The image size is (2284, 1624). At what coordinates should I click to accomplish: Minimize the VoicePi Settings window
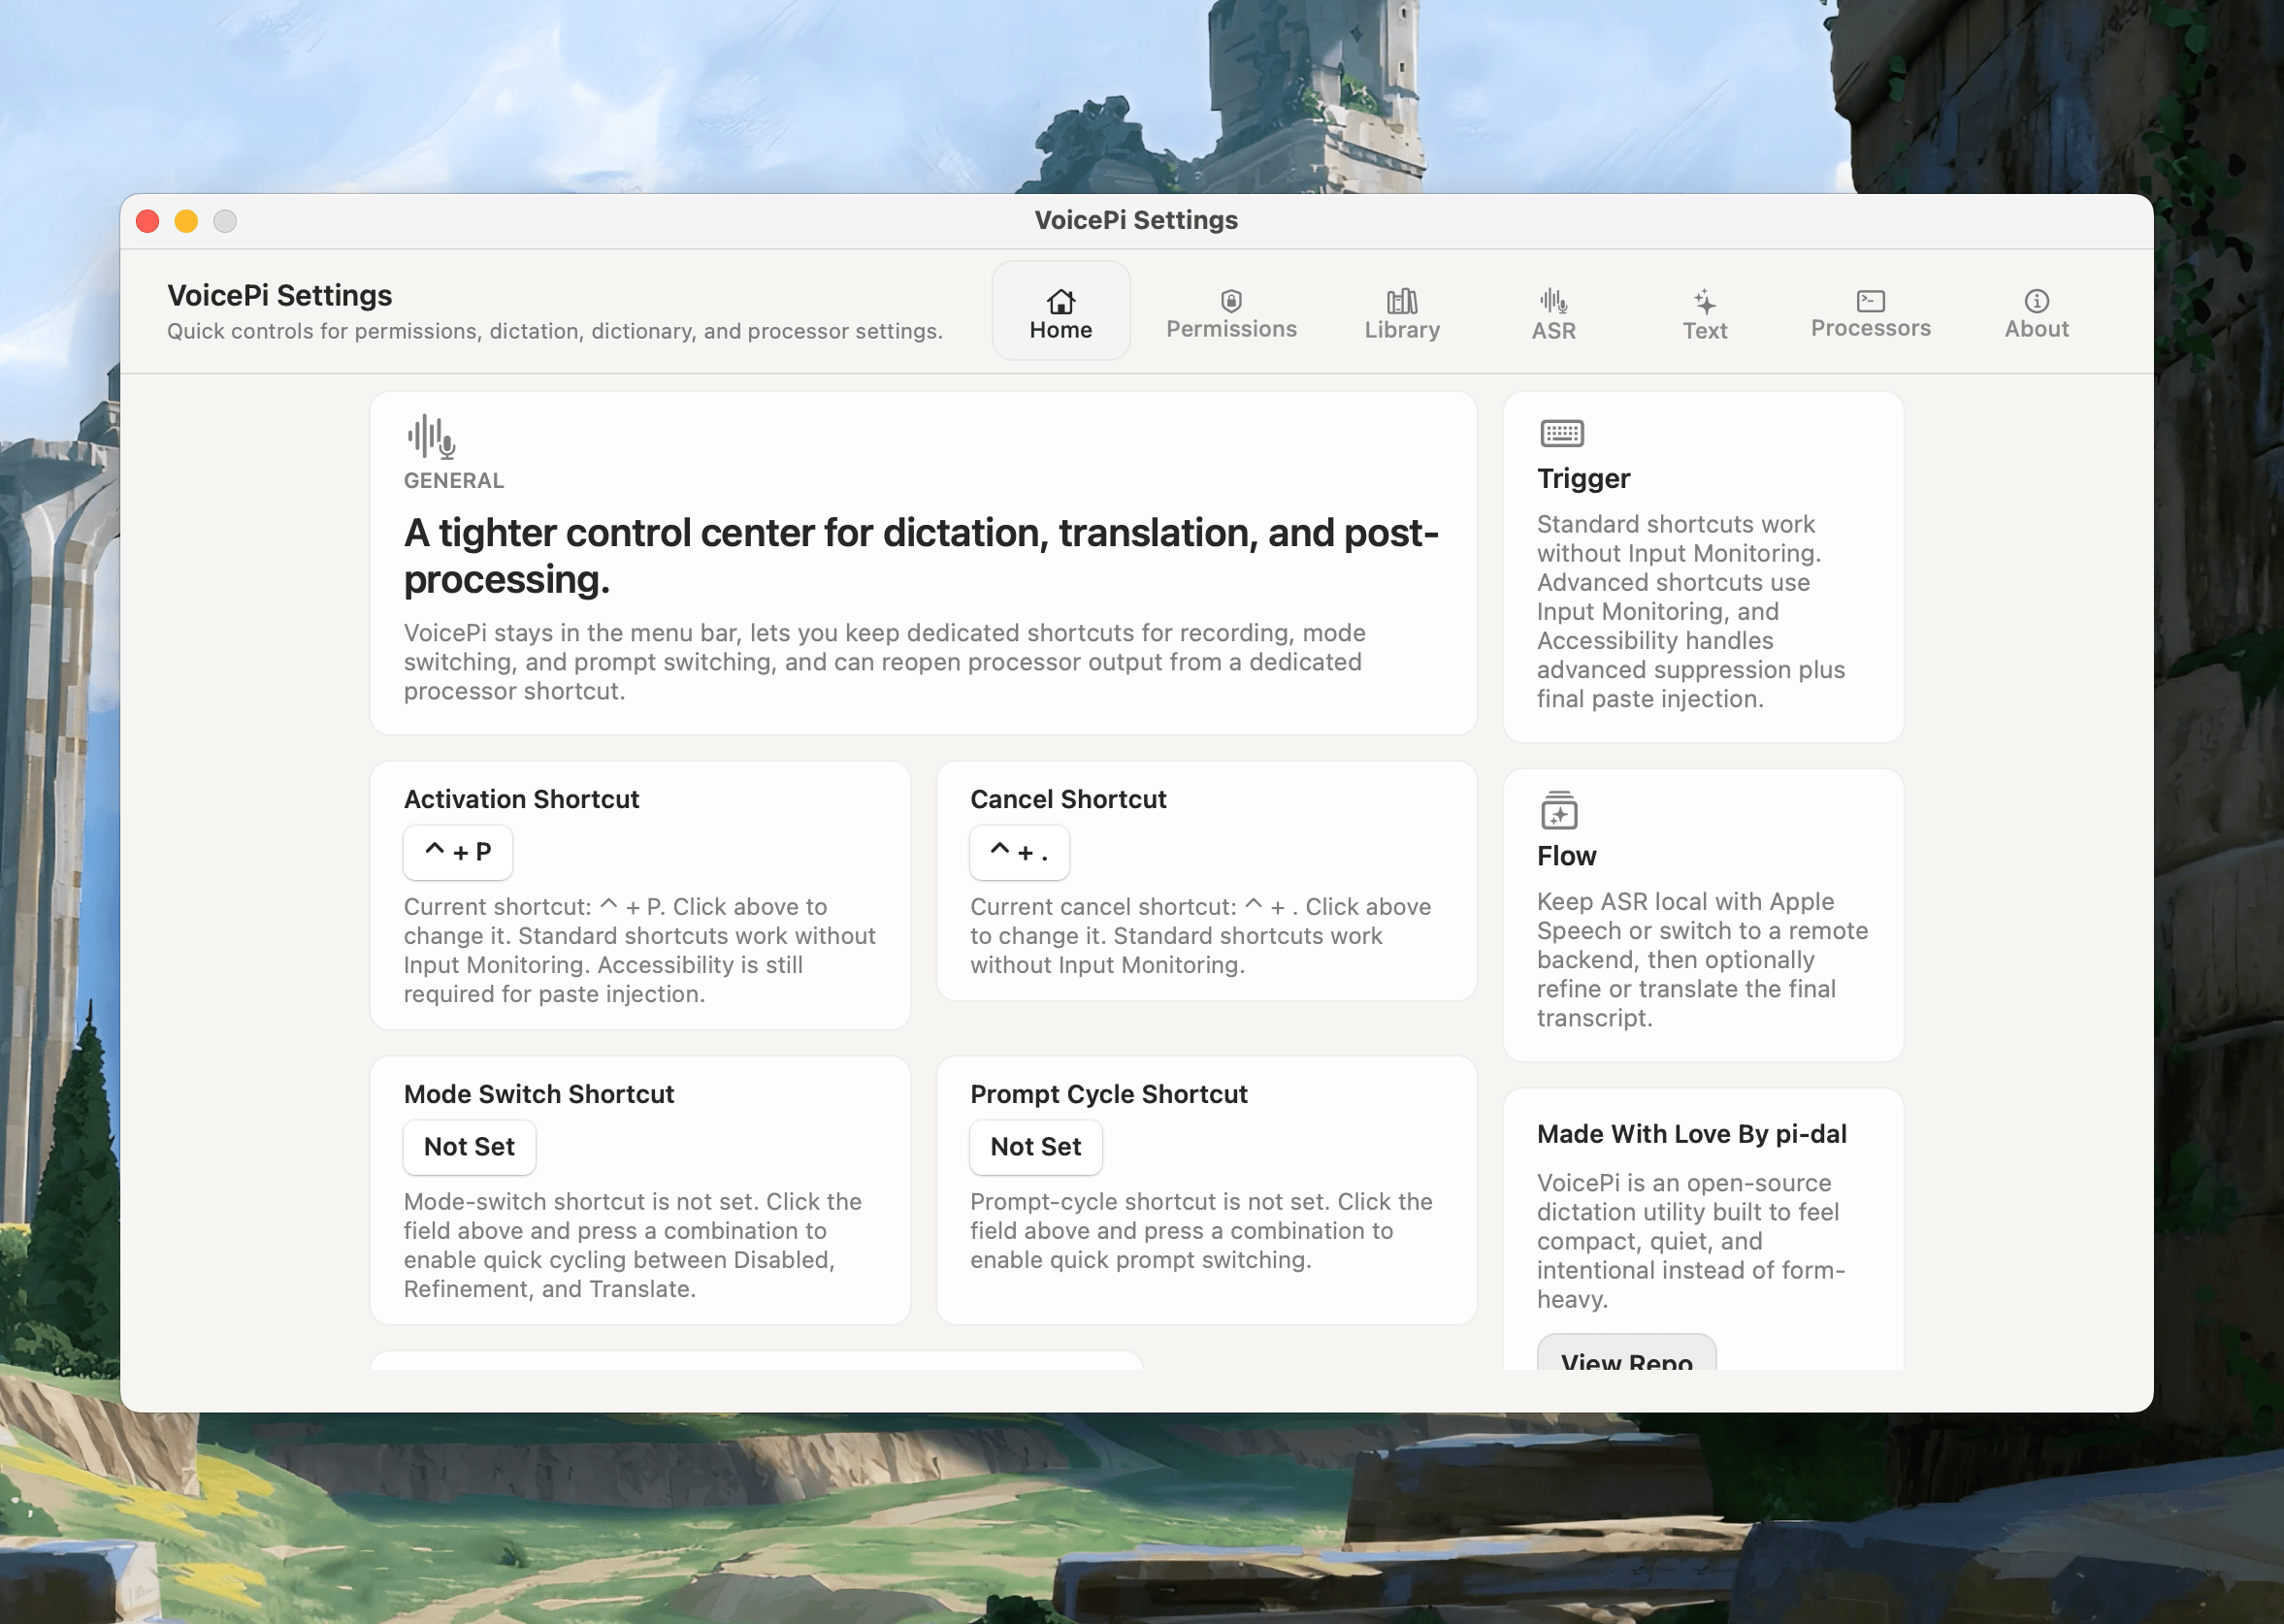click(186, 221)
